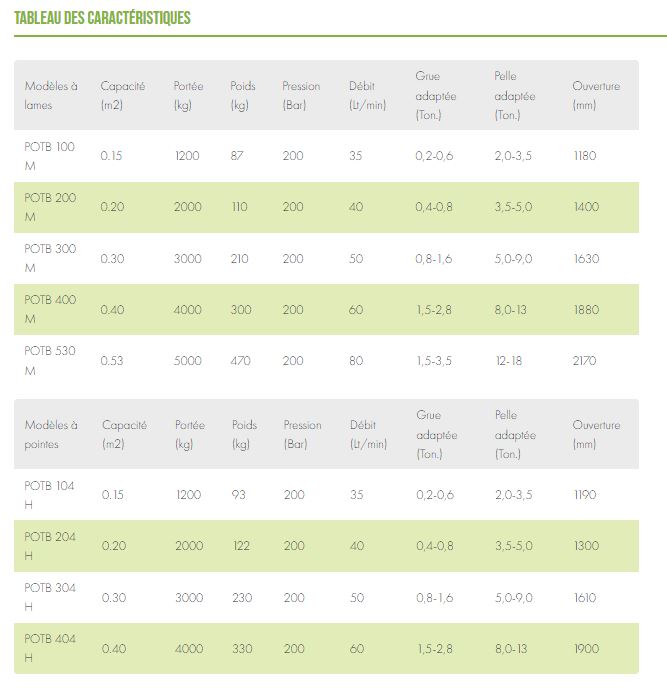Select the POTB 204 H row label
The height and width of the screenshot is (690, 667).
[49, 546]
